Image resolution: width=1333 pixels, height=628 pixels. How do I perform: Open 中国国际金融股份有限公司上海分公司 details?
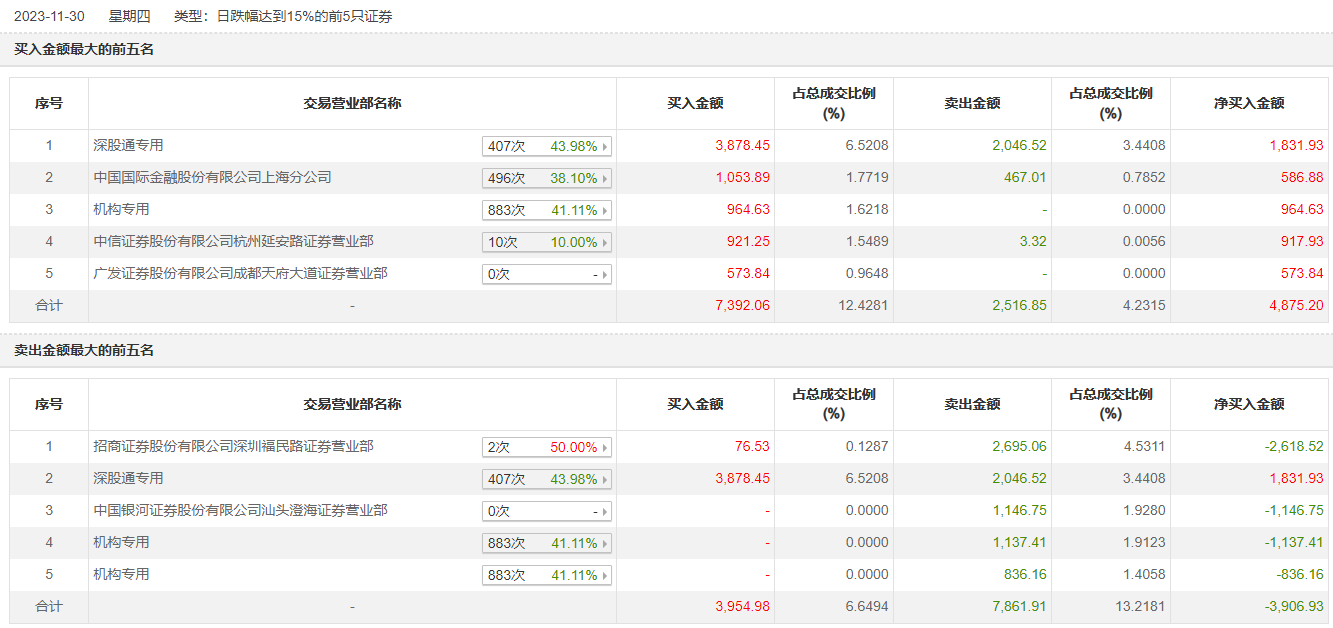[x=212, y=178]
